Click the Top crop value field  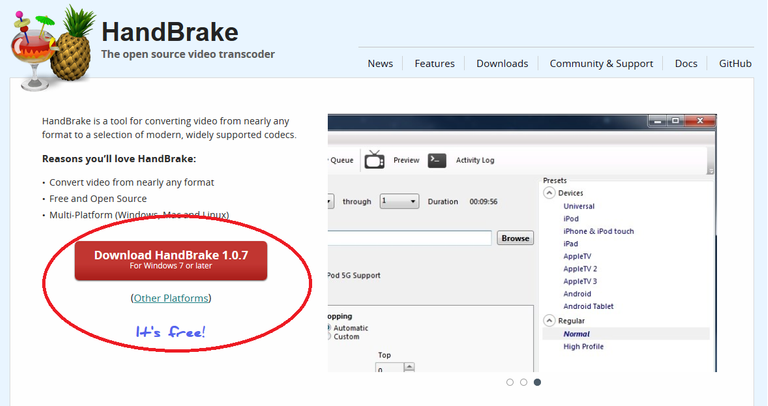tap(389, 368)
